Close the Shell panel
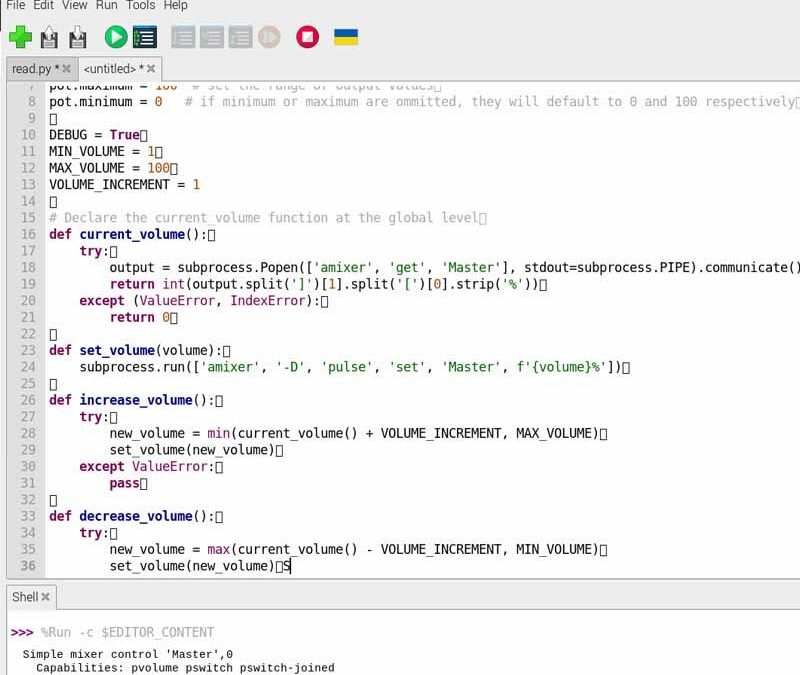 tap(45, 597)
